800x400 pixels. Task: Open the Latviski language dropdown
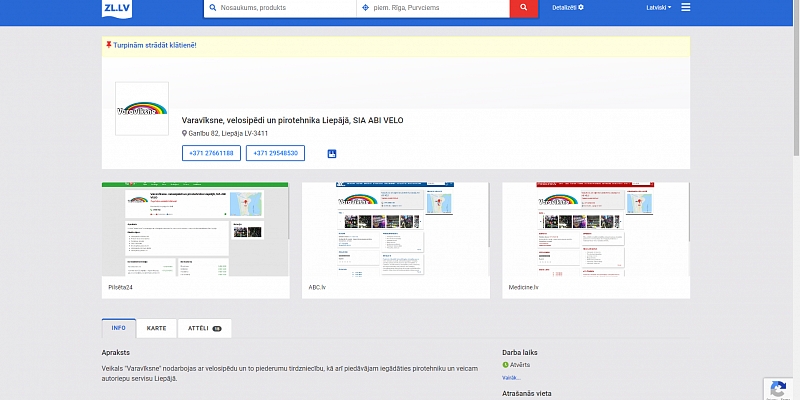pyautogui.click(x=657, y=7)
